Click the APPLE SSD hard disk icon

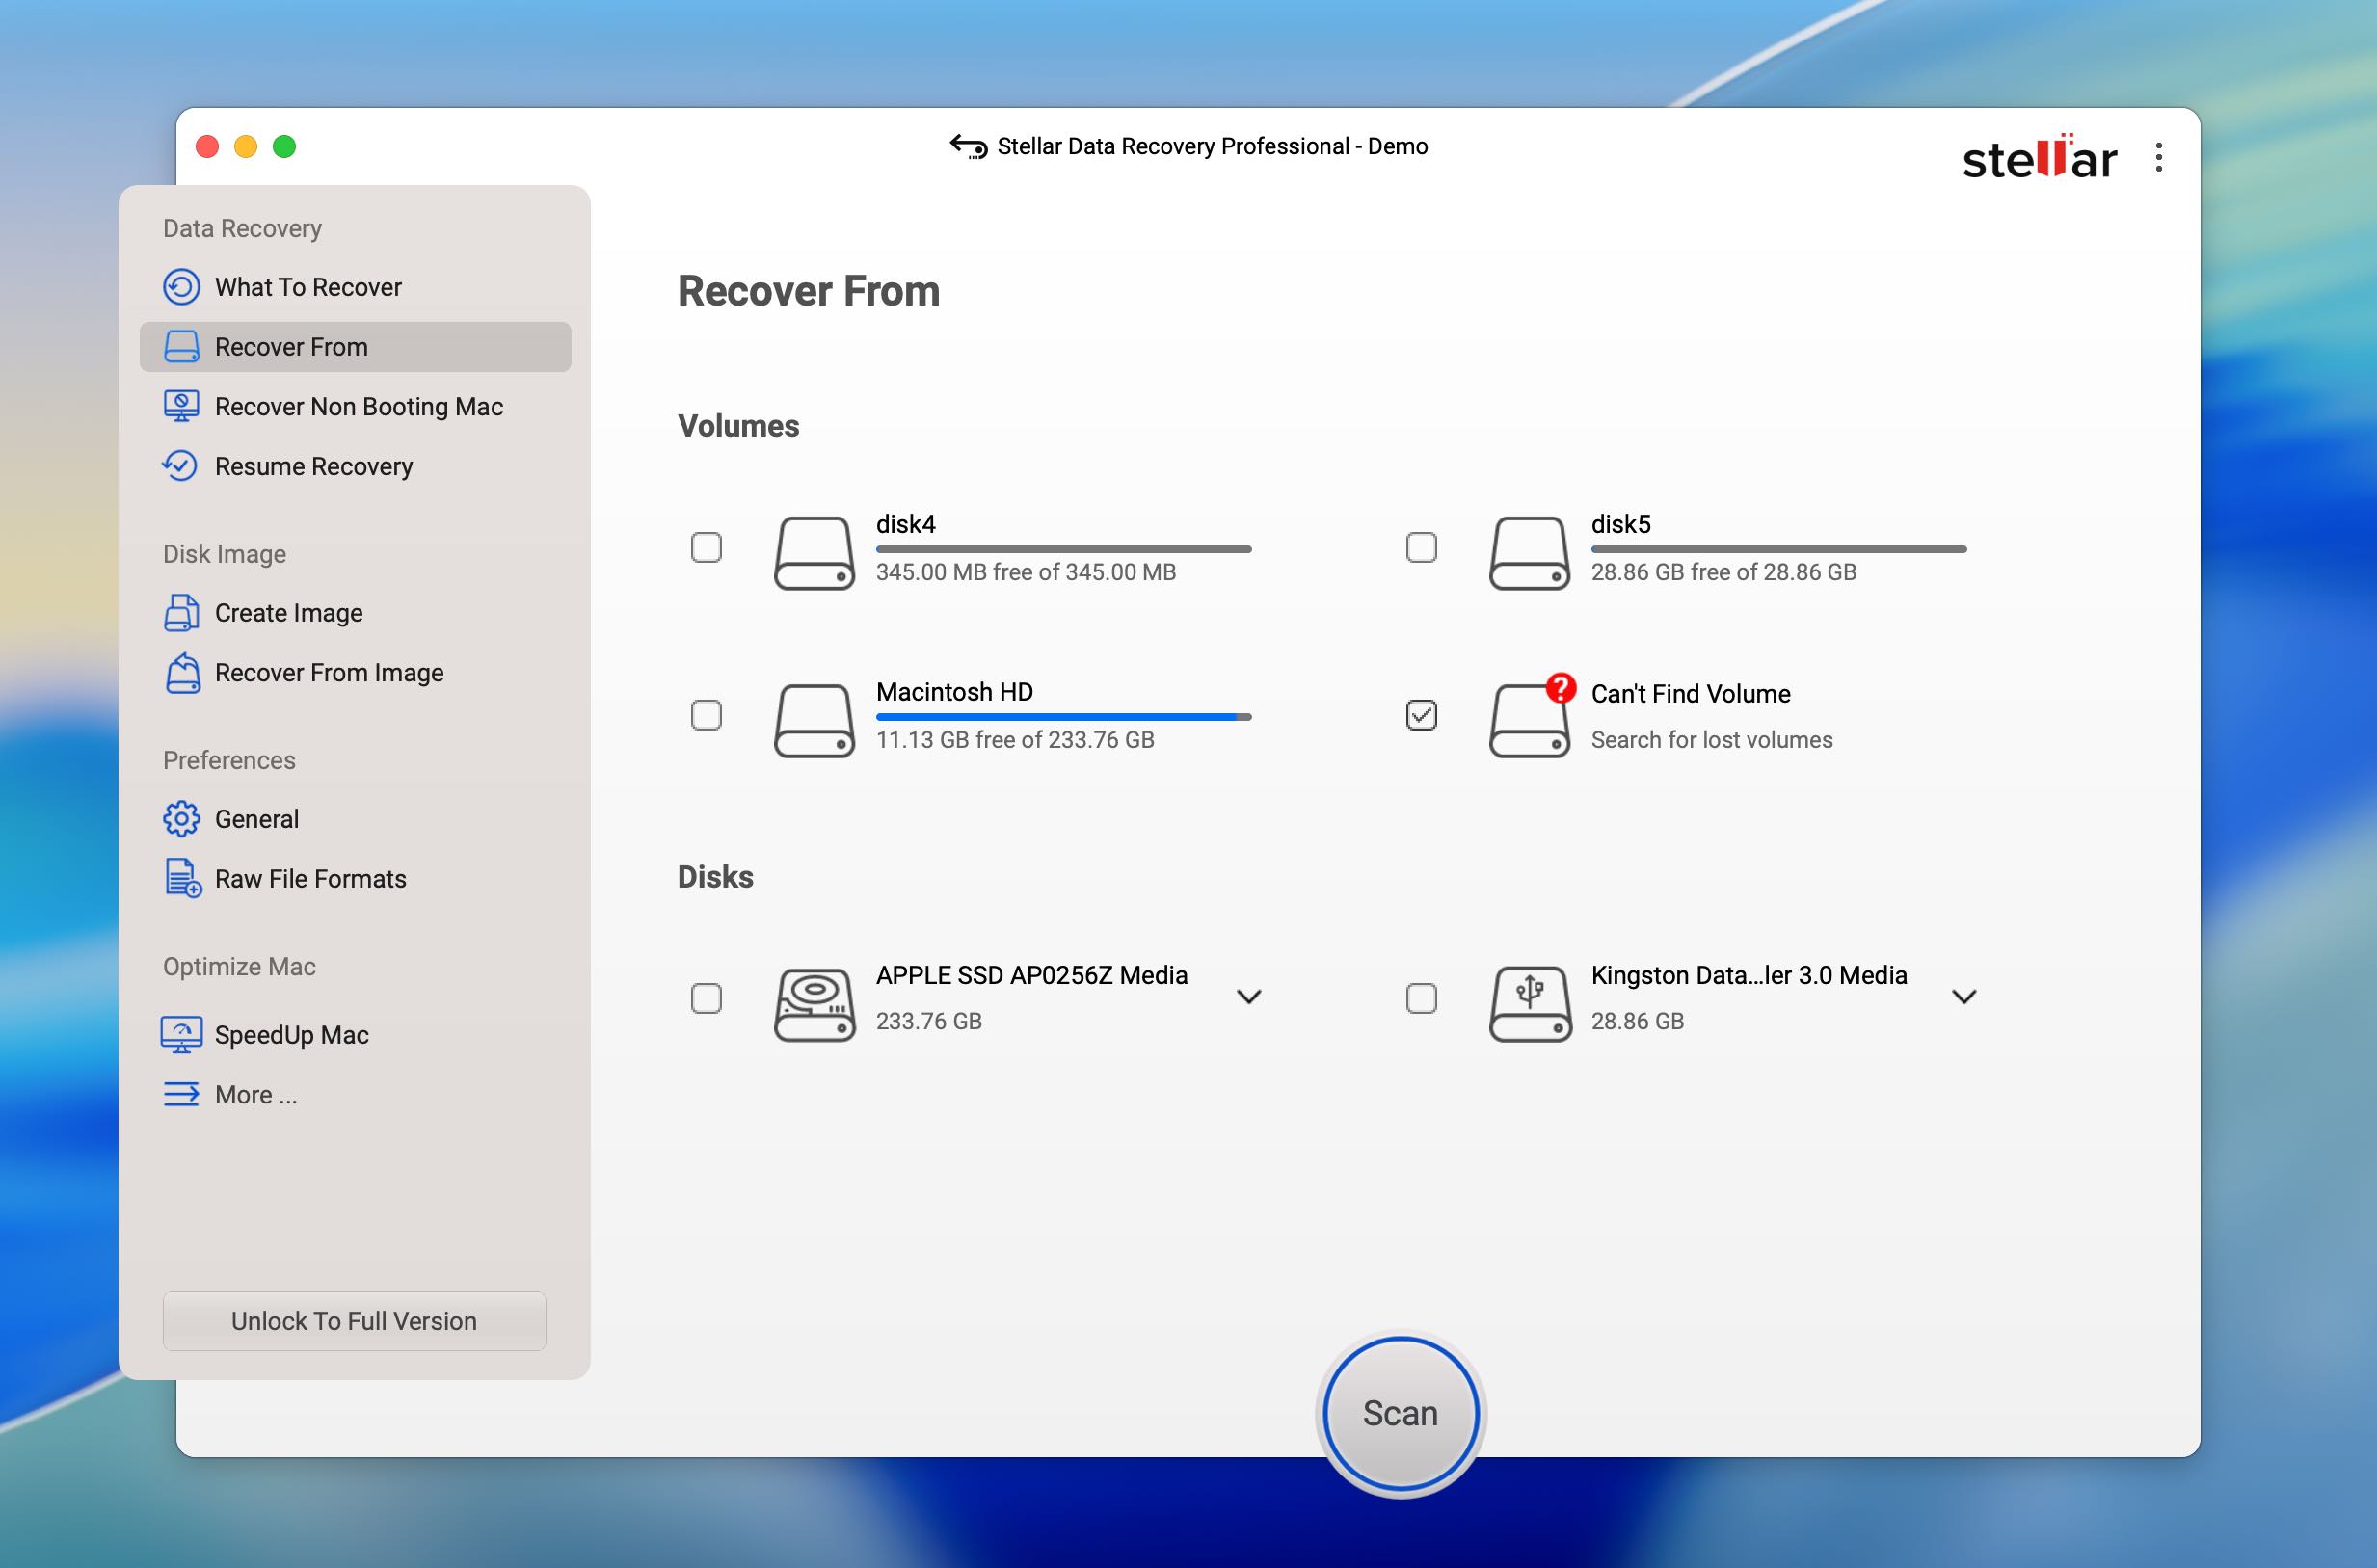(814, 1005)
